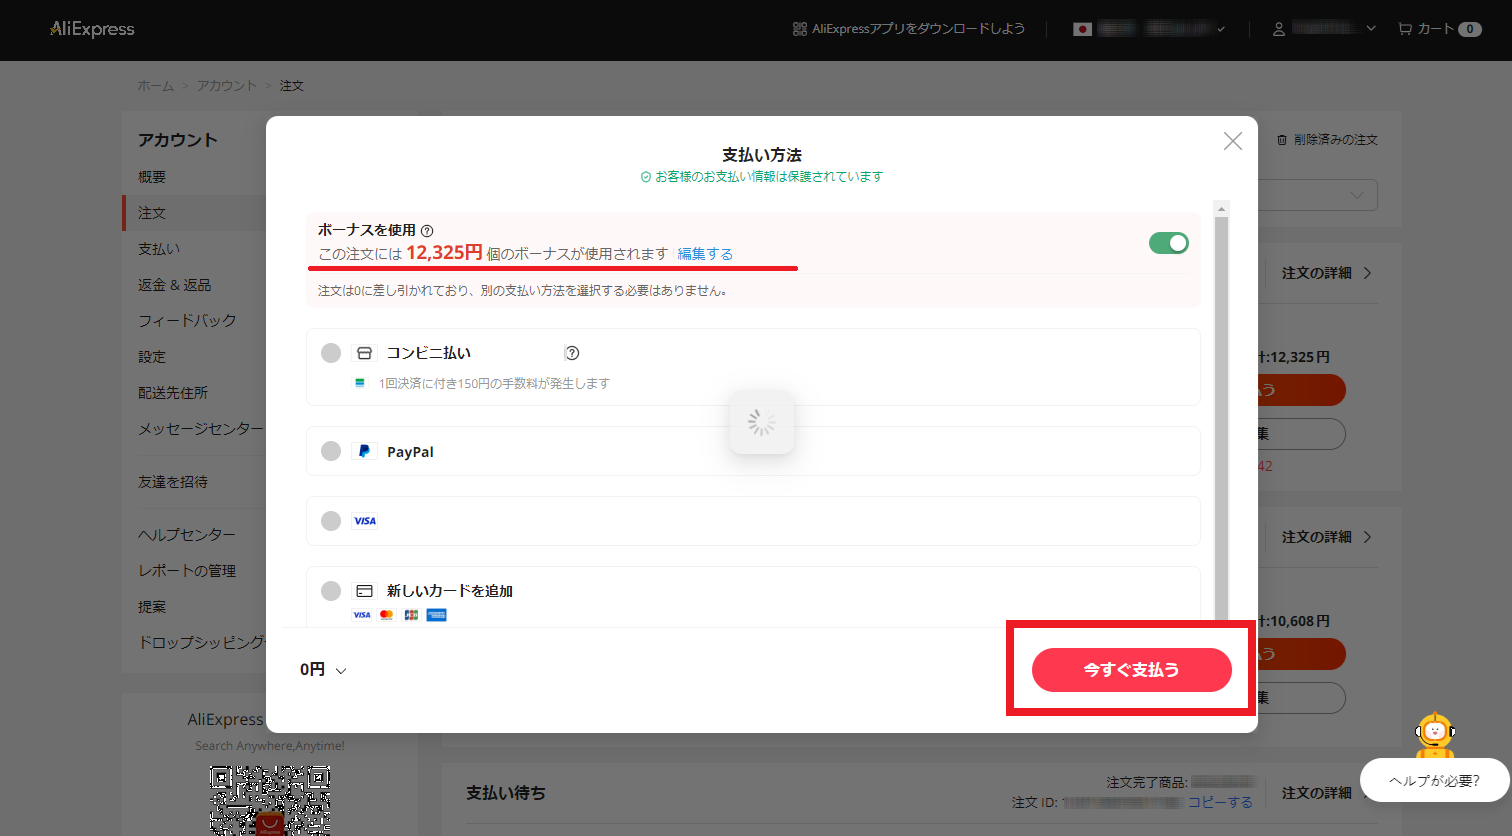Click the コンビニ払い help question mark
Screen dimensions: 1512x836
pyautogui.click(x=572, y=352)
